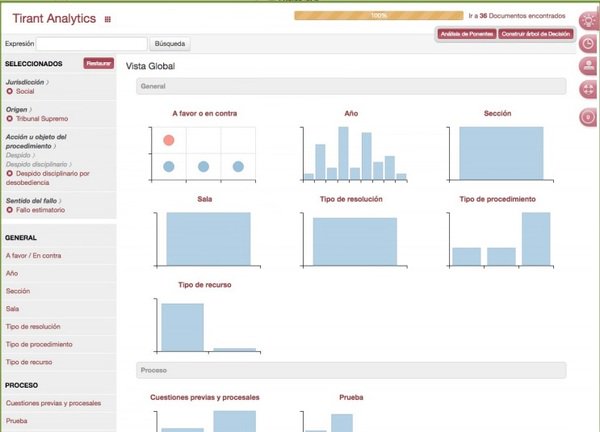This screenshot has width=600, height=432.
Task: Expand the Origen chevron
Action: (31, 109)
